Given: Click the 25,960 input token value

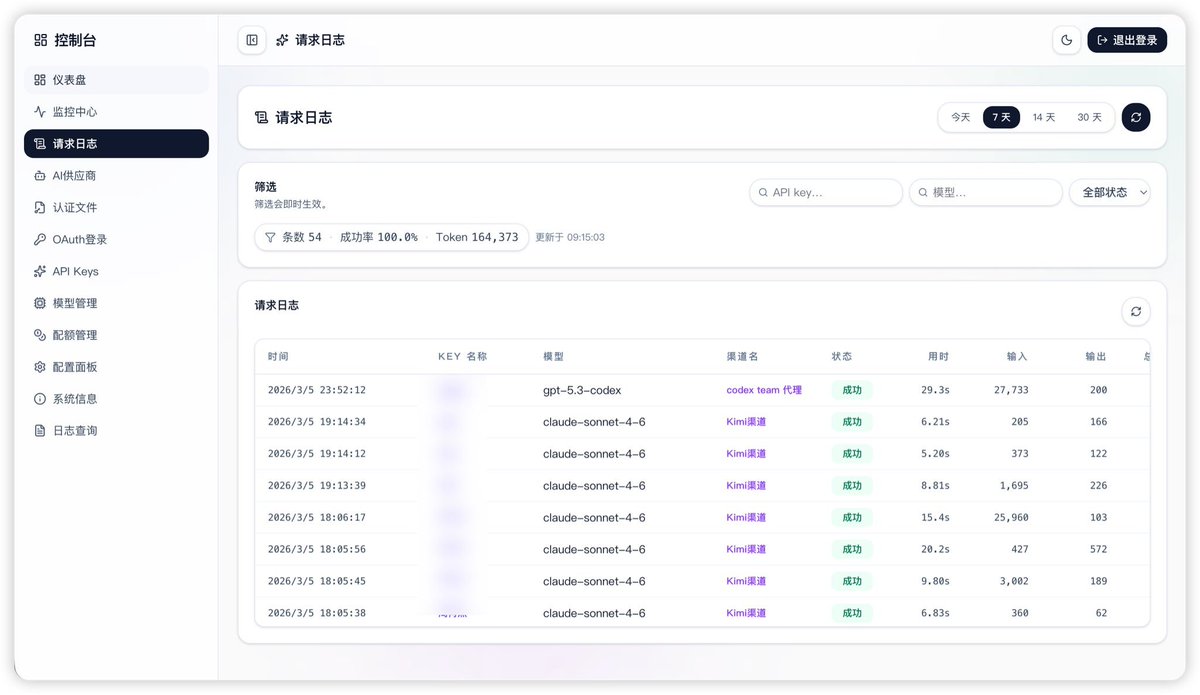Looking at the screenshot, I should pos(1011,518).
